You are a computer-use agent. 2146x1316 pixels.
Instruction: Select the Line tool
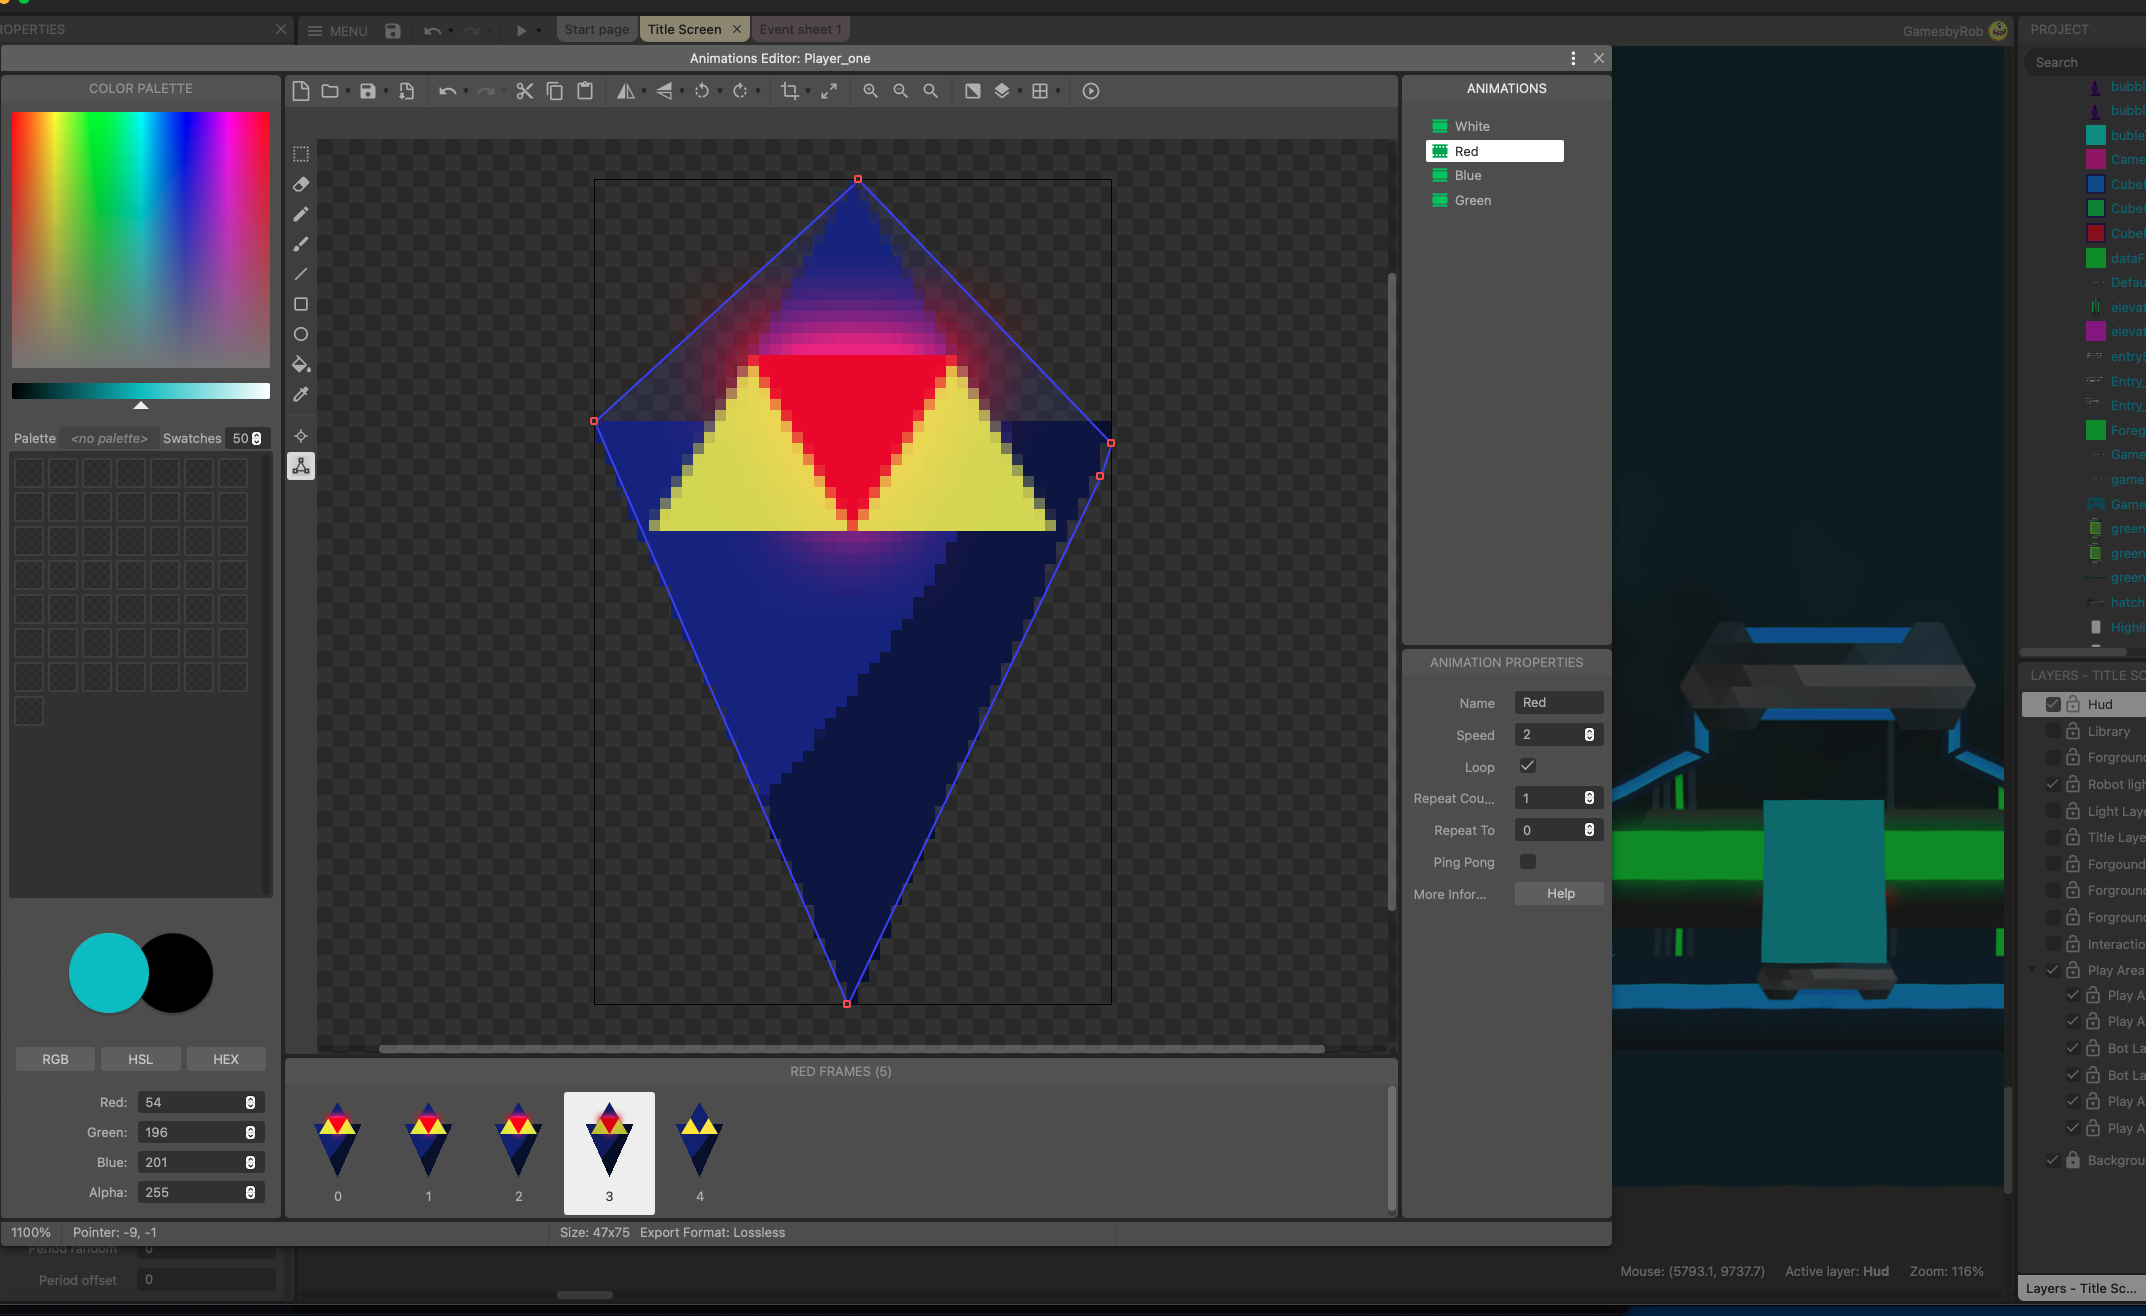[x=301, y=274]
